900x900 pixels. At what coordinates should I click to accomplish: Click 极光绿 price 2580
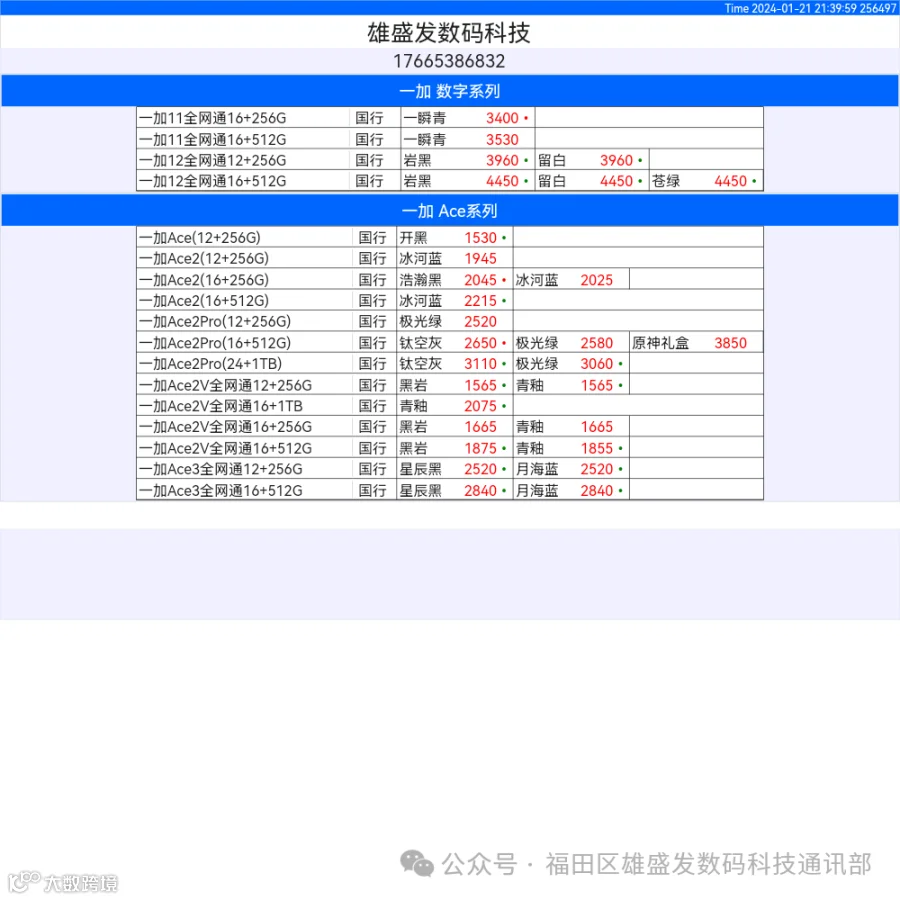(596, 343)
